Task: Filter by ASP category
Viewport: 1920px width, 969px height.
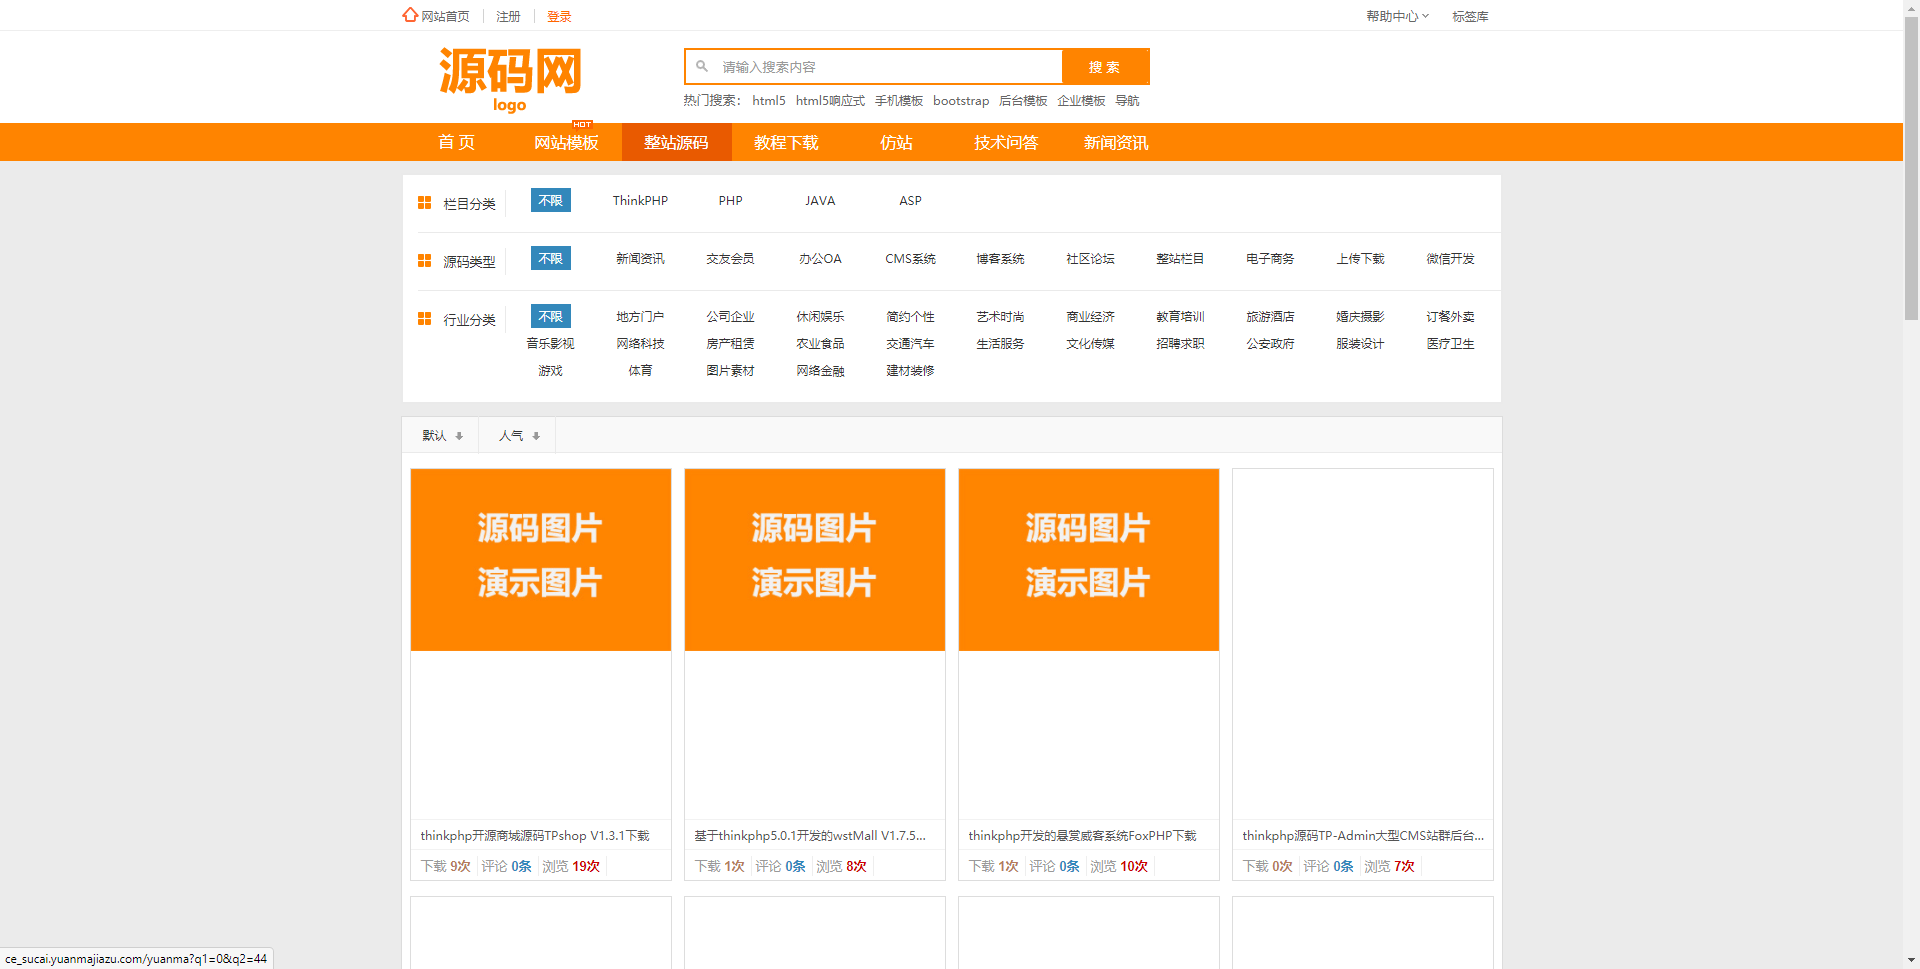Action: tap(910, 200)
